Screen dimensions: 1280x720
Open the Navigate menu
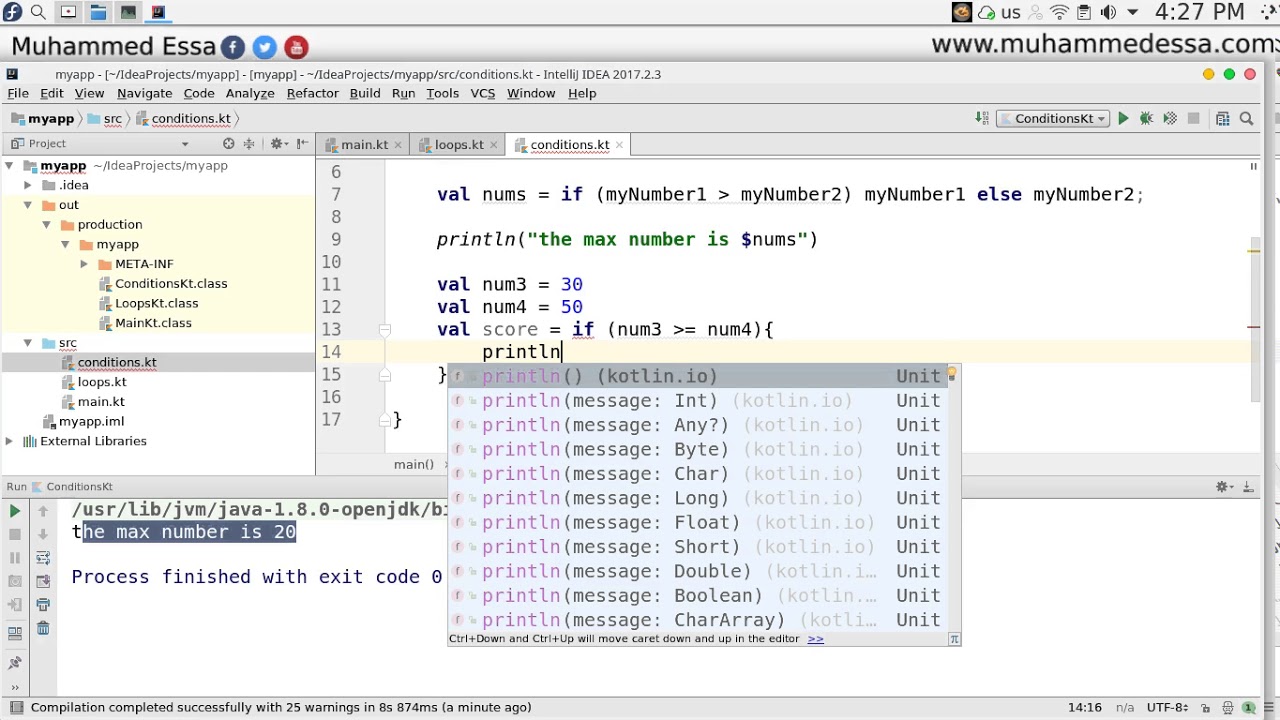[144, 93]
